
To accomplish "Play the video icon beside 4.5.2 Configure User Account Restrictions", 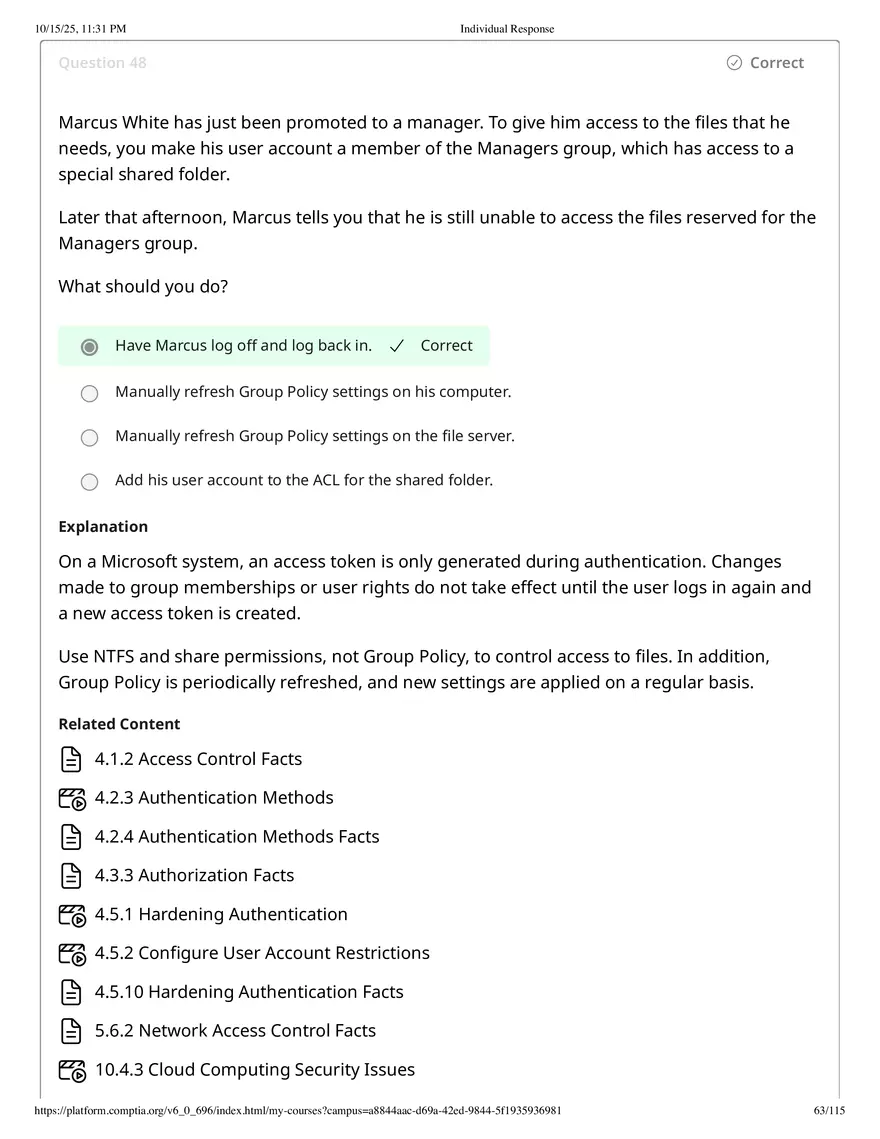I will pos(71,953).
